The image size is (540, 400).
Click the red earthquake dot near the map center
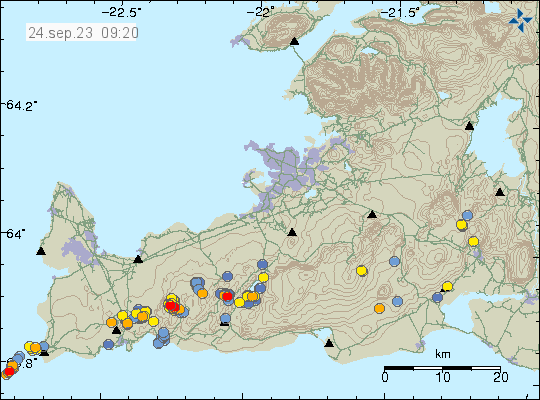point(227,296)
